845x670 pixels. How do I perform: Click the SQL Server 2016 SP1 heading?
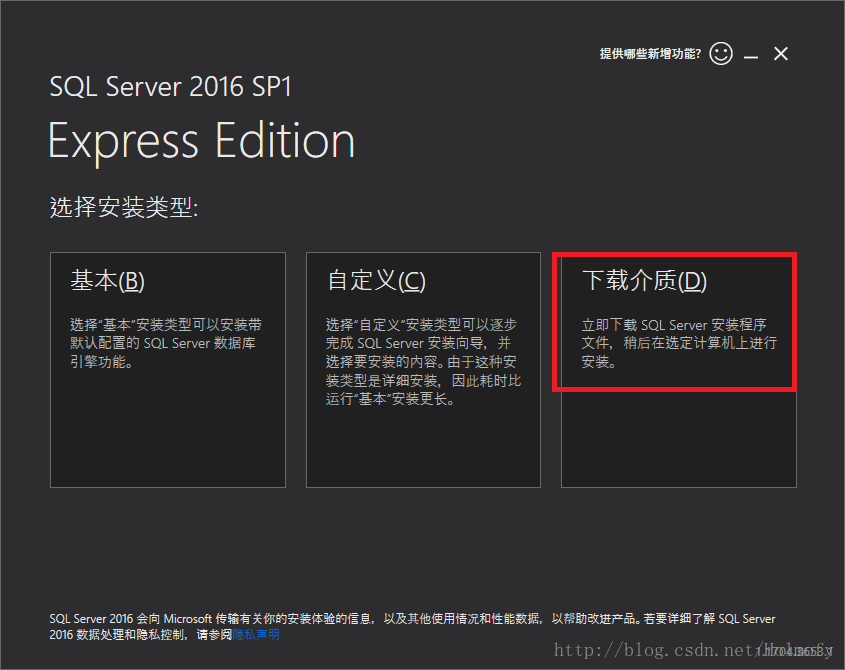170,87
